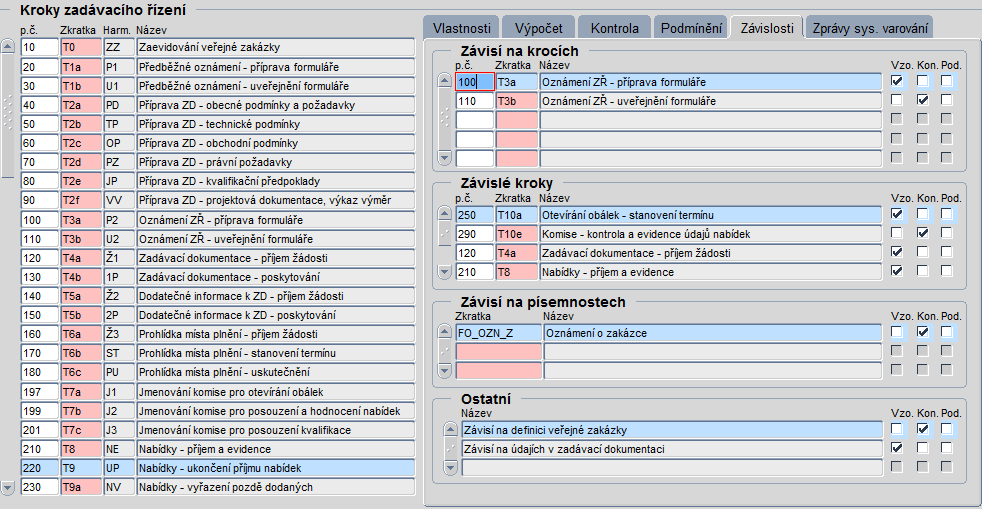Click the p.č. field containing 100 in Závisí na krocích
Screen dimensions: 982x509
coord(475,82)
